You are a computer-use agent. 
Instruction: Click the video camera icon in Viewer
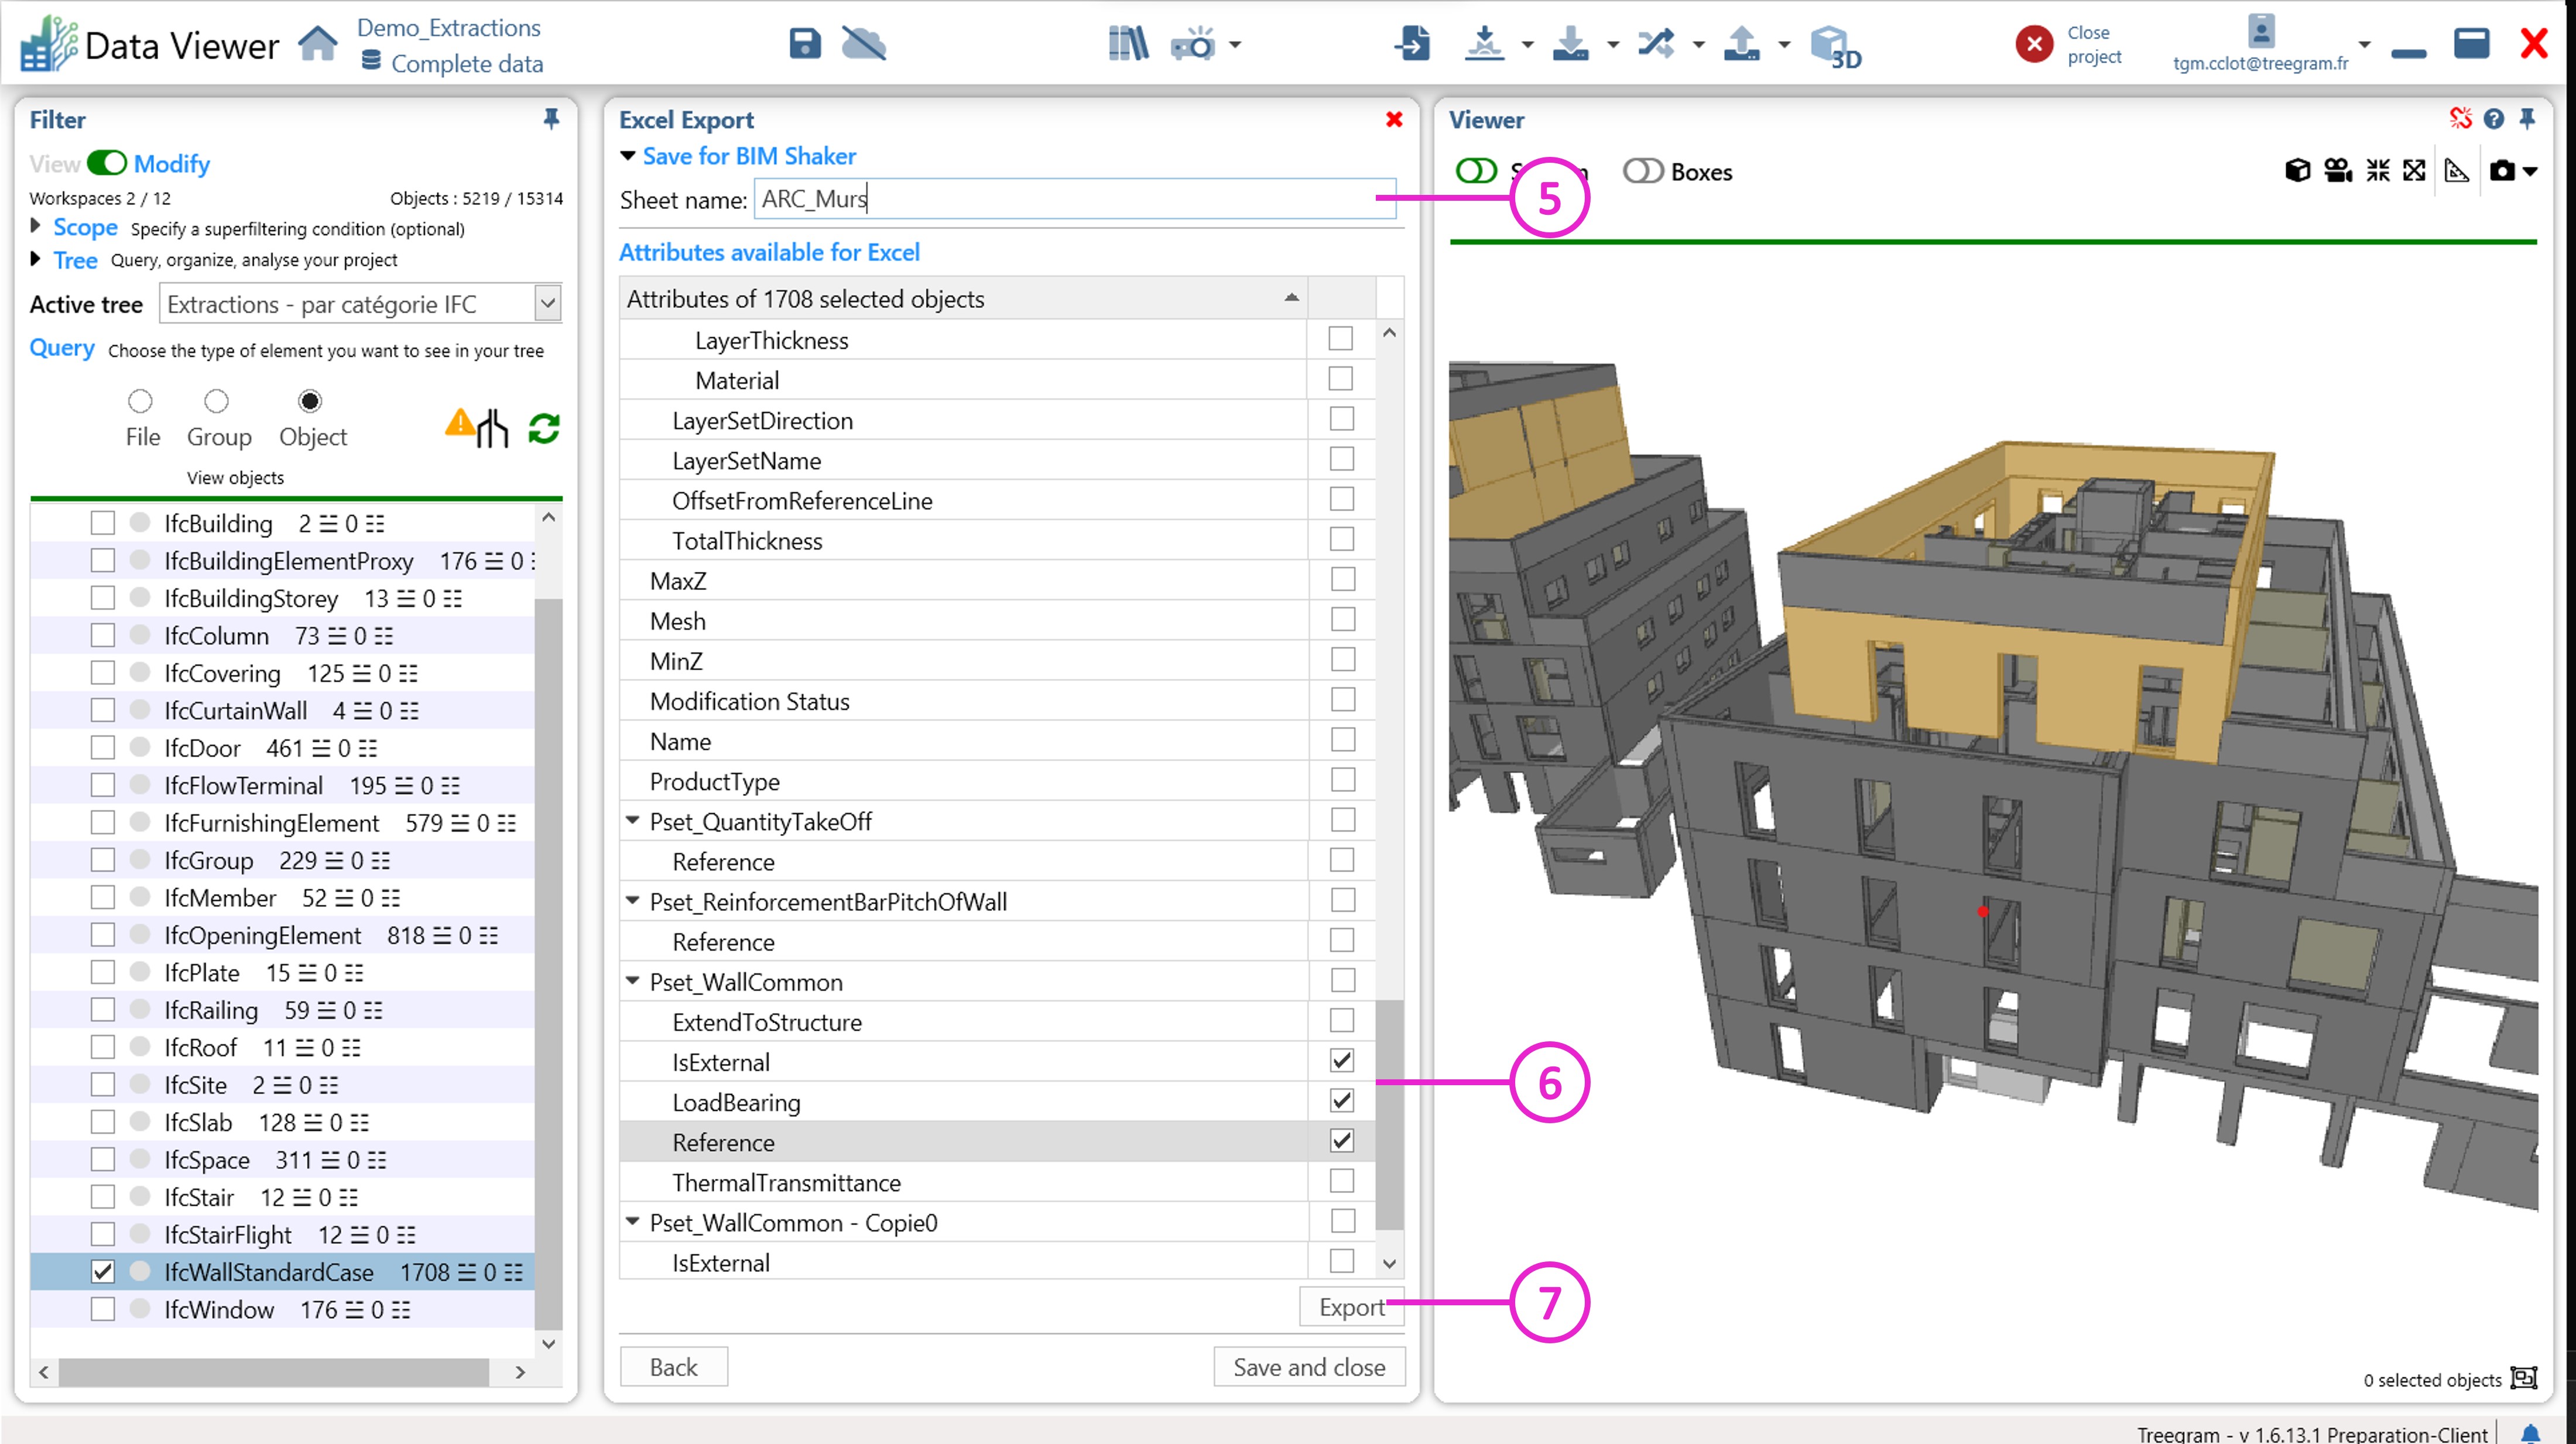[x=2337, y=171]
